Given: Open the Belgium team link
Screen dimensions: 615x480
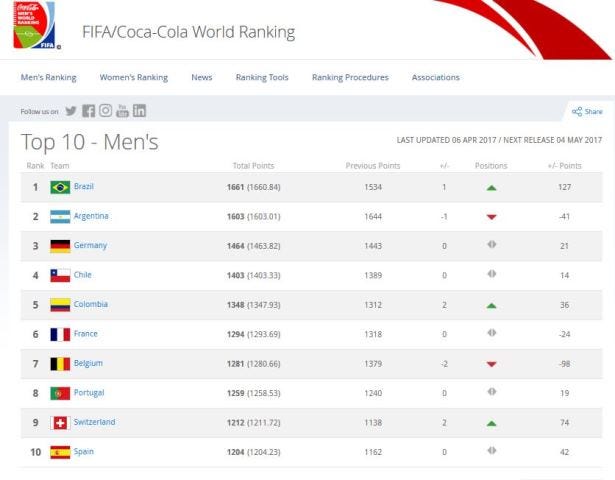Looking at the screenshot, I should point(88,363).
